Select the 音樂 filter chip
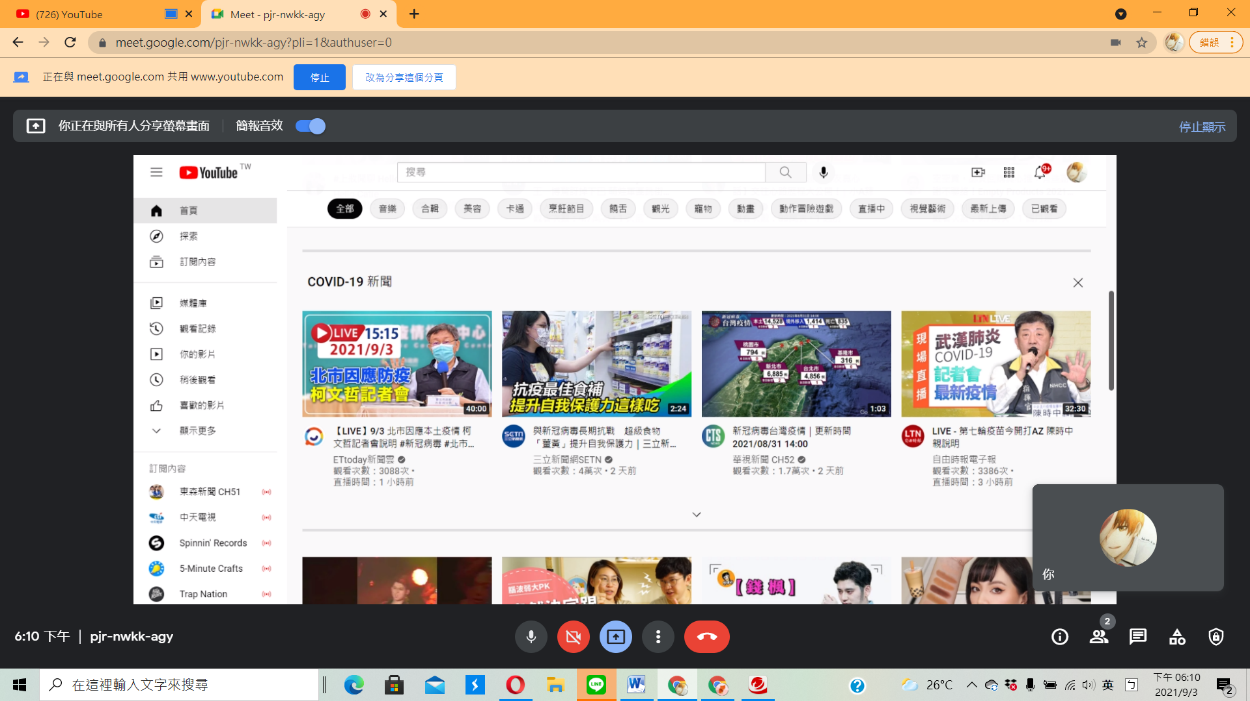Viewport: 1250px width, 701px height. point(387,209)
